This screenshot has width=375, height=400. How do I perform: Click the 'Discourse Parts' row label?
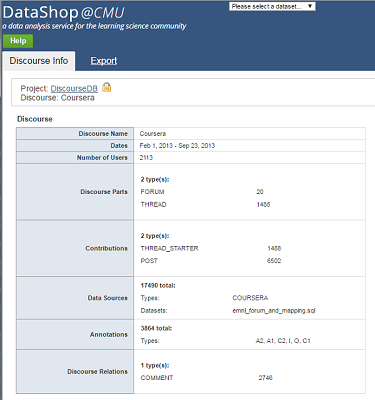click(104, 192)
